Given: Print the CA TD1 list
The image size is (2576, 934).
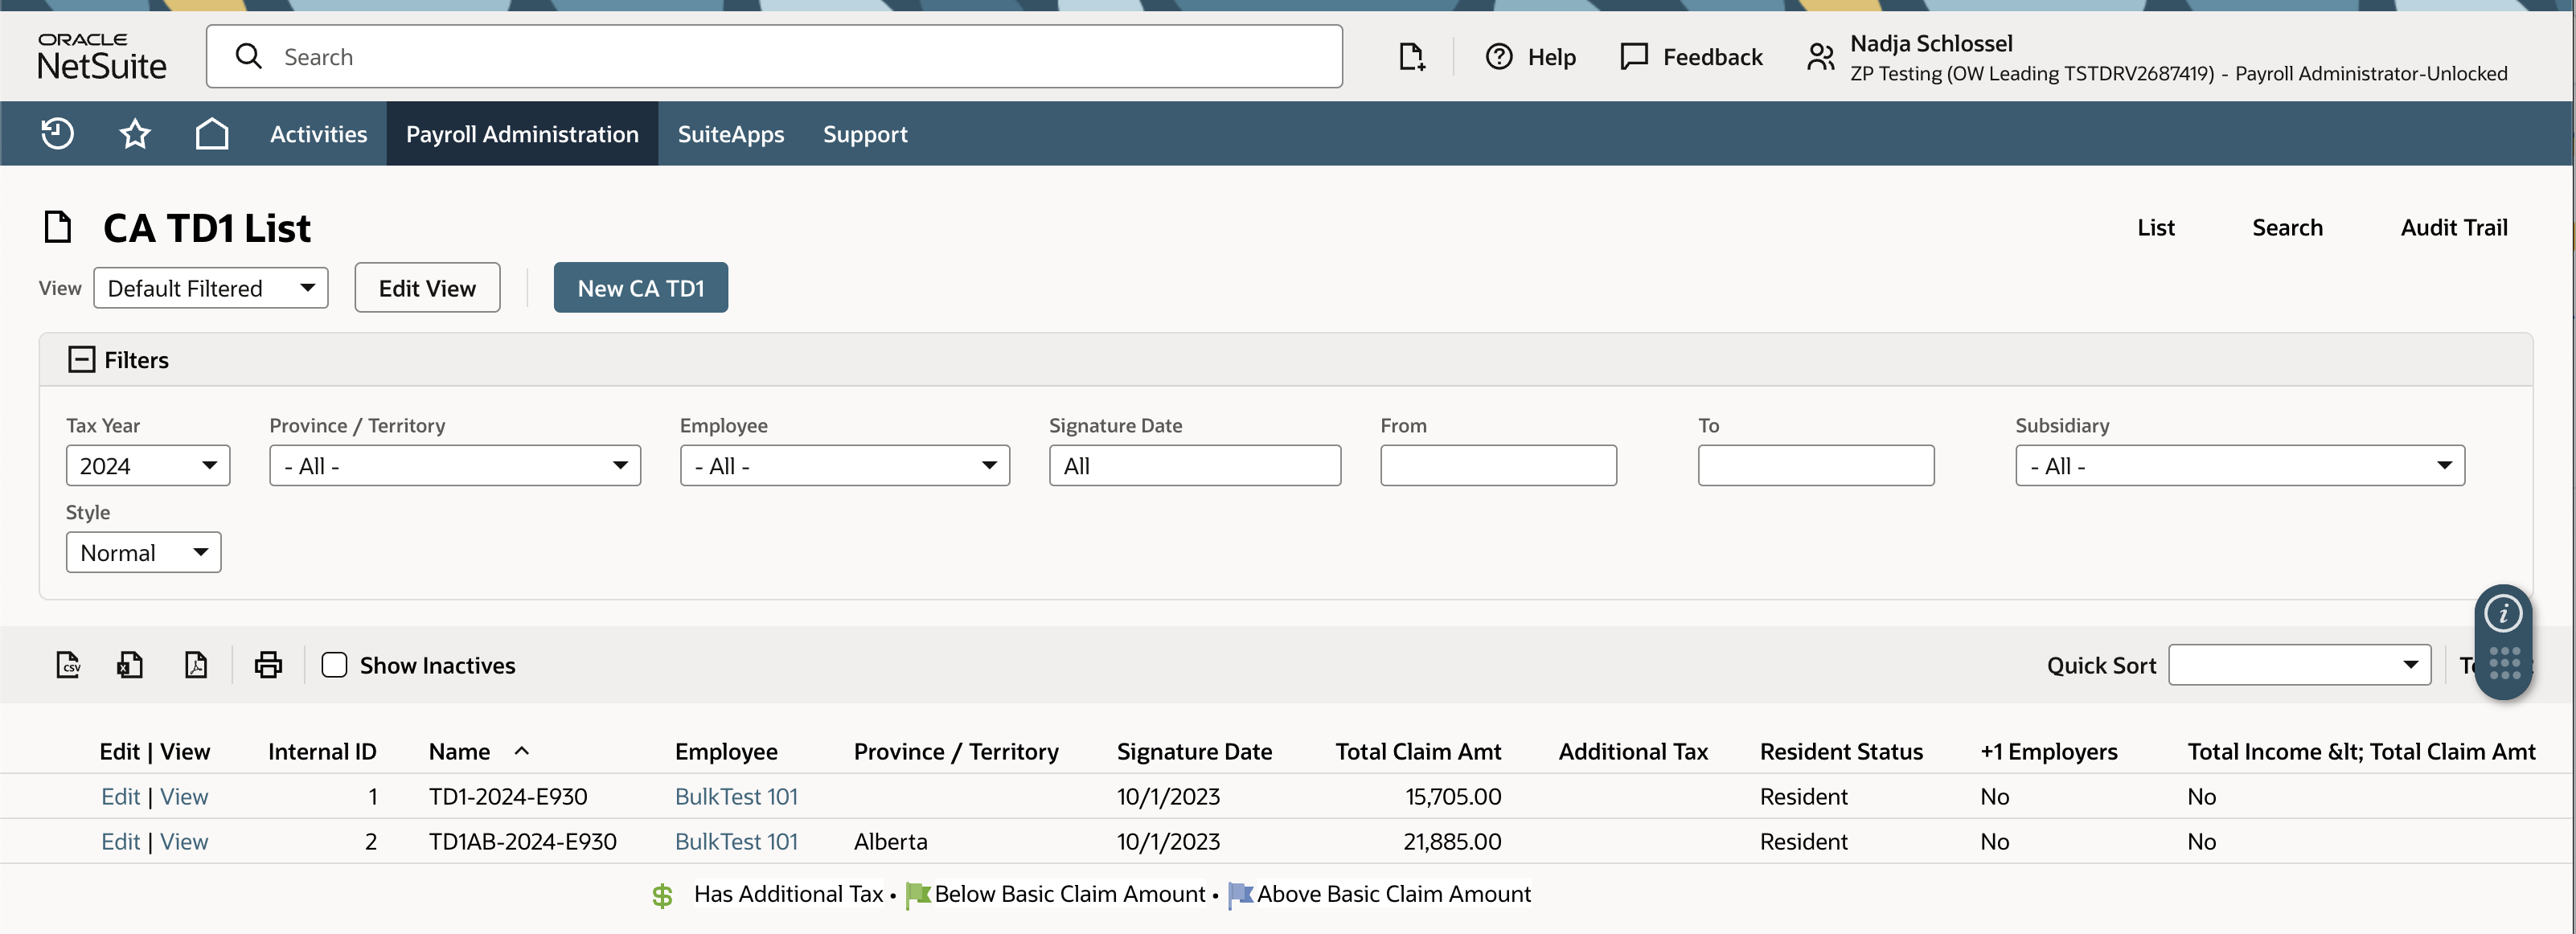Looking at the screenshot, I should (x=268, y=665).
